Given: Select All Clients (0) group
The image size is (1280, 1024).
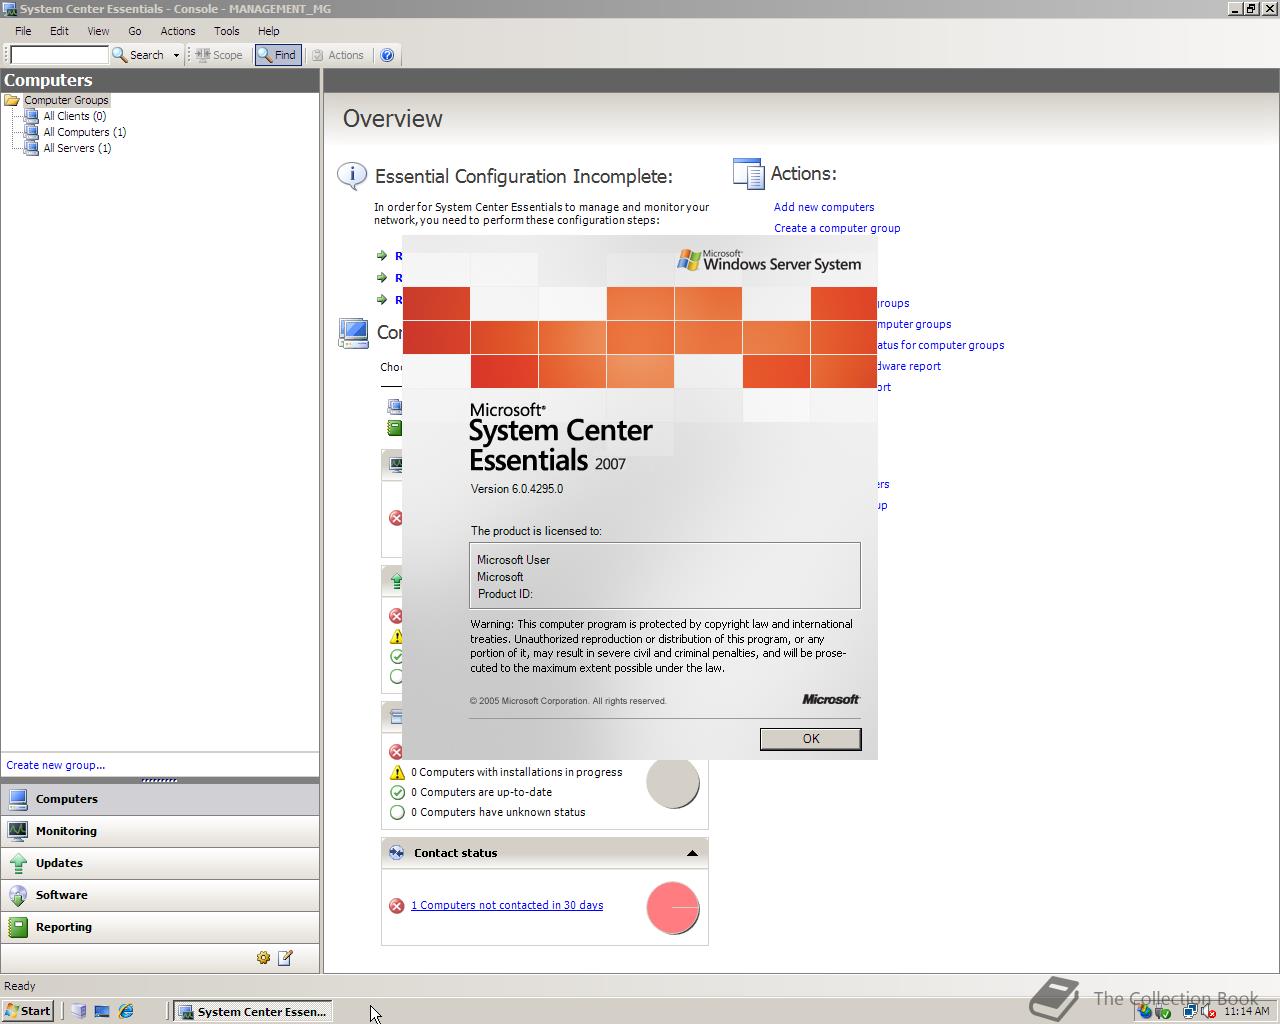Looking at the screenshot, I should 74,116.
